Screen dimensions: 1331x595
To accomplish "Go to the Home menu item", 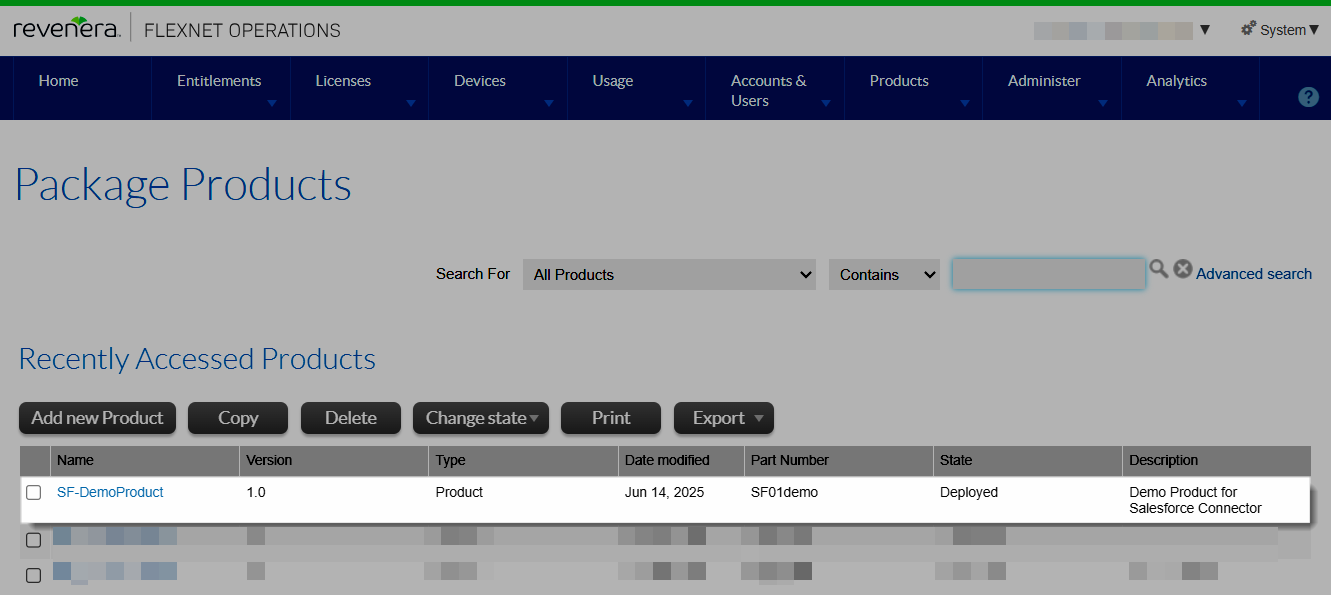I will click(59, 81).
